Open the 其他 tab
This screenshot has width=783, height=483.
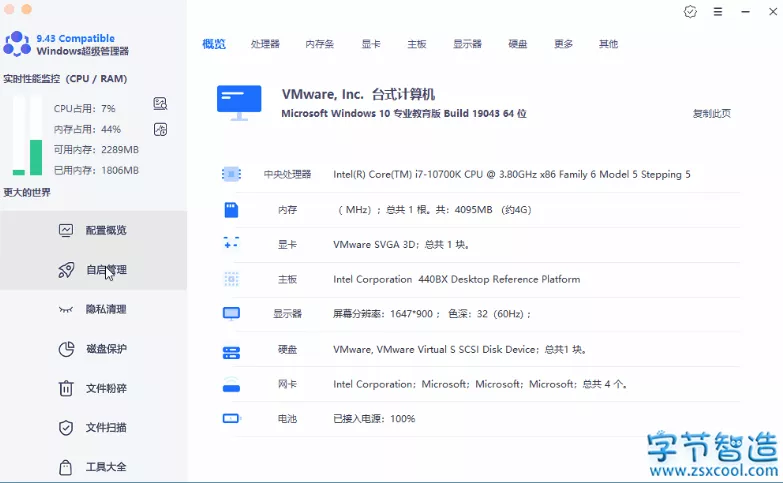608,44
